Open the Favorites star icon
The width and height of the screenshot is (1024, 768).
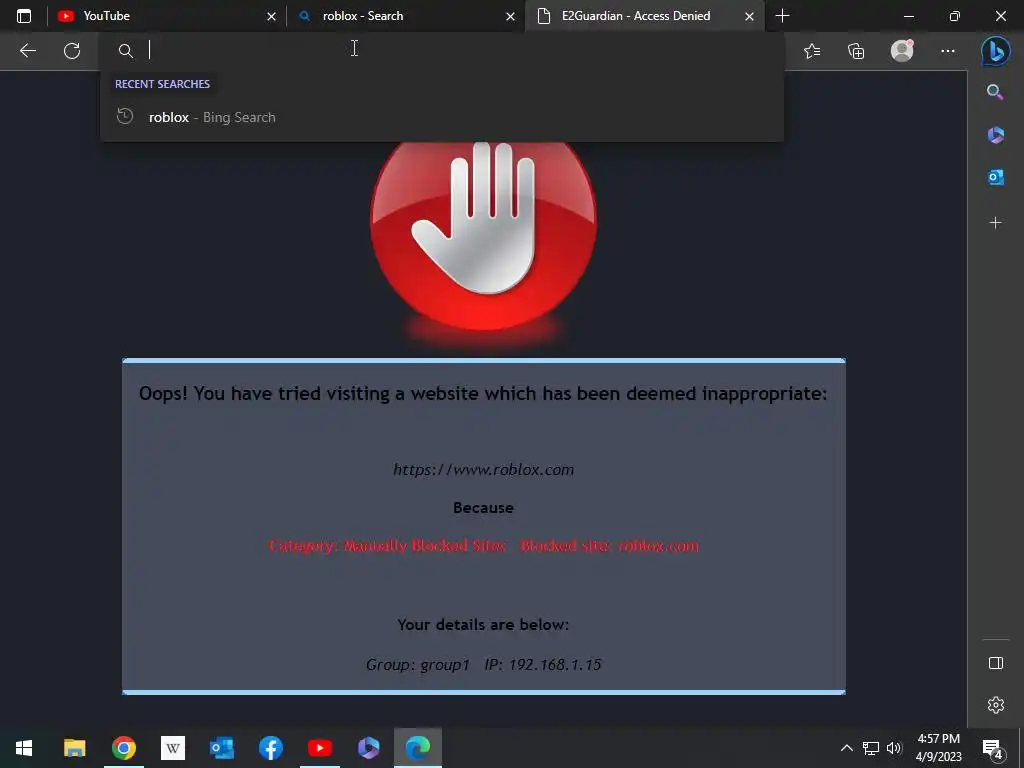tap(812, 50)
